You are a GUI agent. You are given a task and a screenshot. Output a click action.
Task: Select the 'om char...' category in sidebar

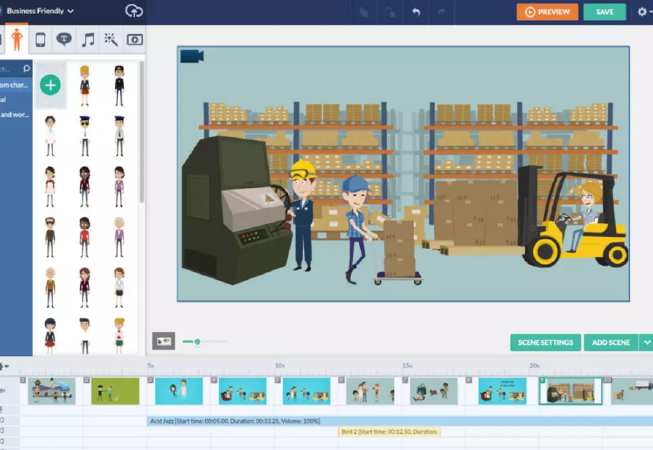click(15, 85)
